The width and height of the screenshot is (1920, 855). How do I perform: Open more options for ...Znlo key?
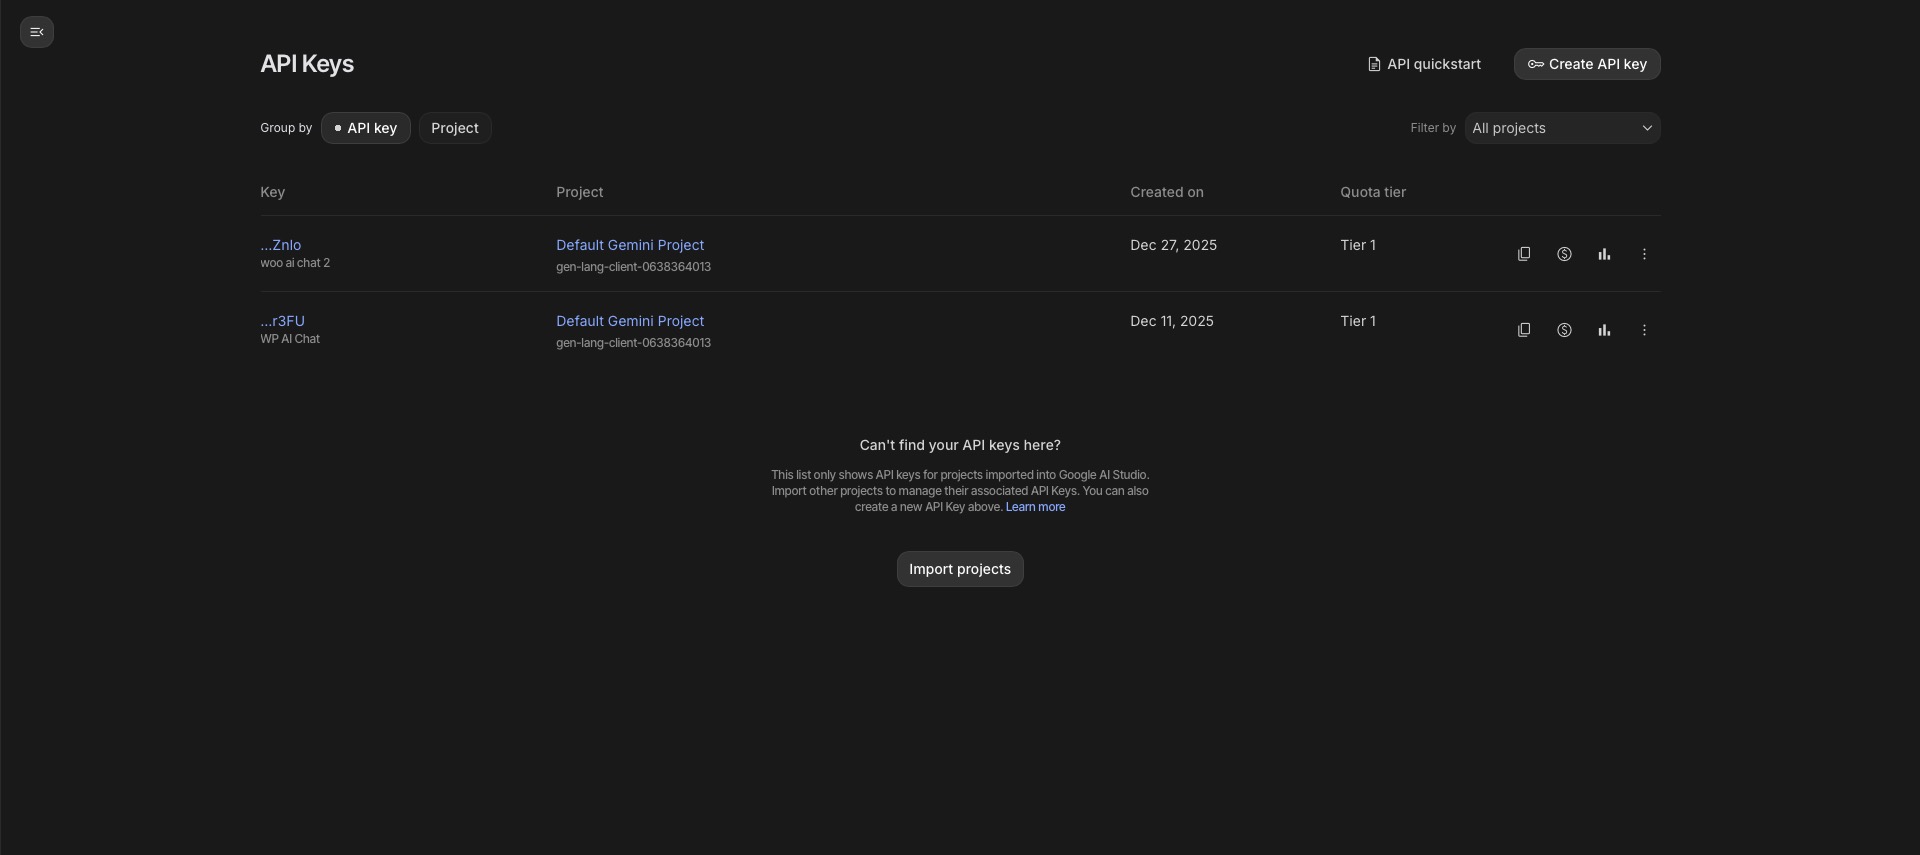1644,254
